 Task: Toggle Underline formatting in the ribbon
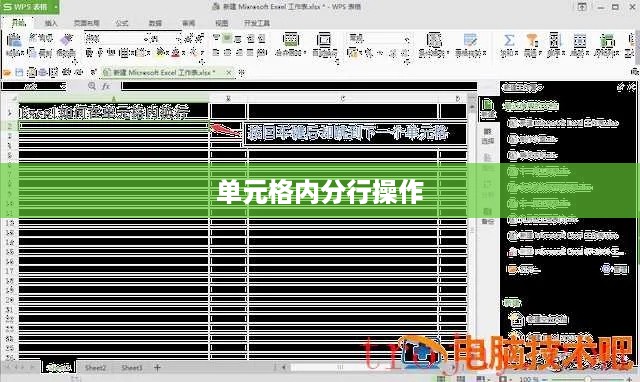[111, 52]
